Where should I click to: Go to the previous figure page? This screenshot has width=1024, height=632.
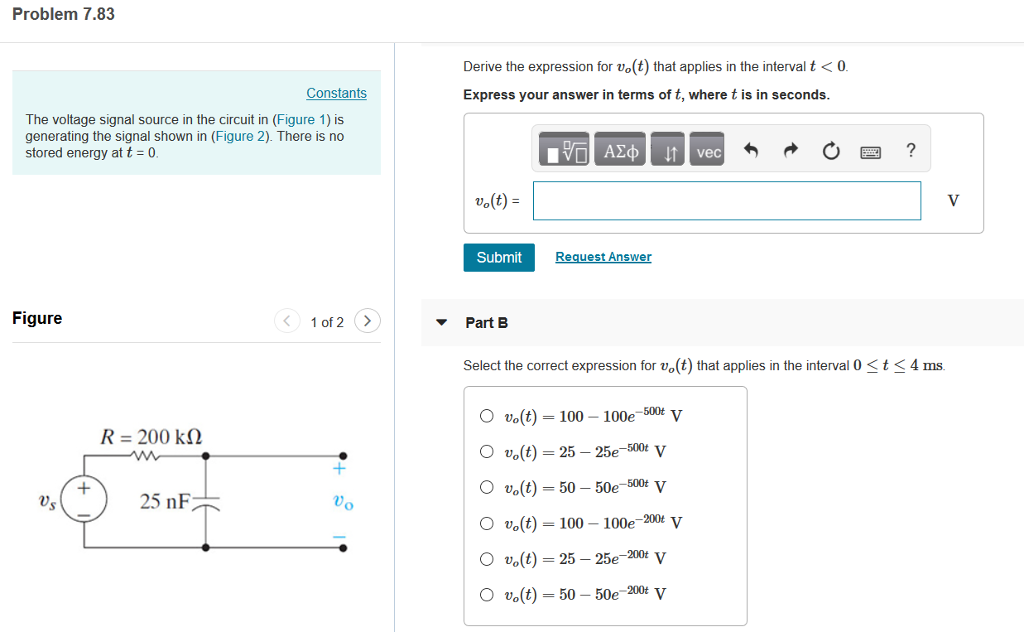click(287, 322)
